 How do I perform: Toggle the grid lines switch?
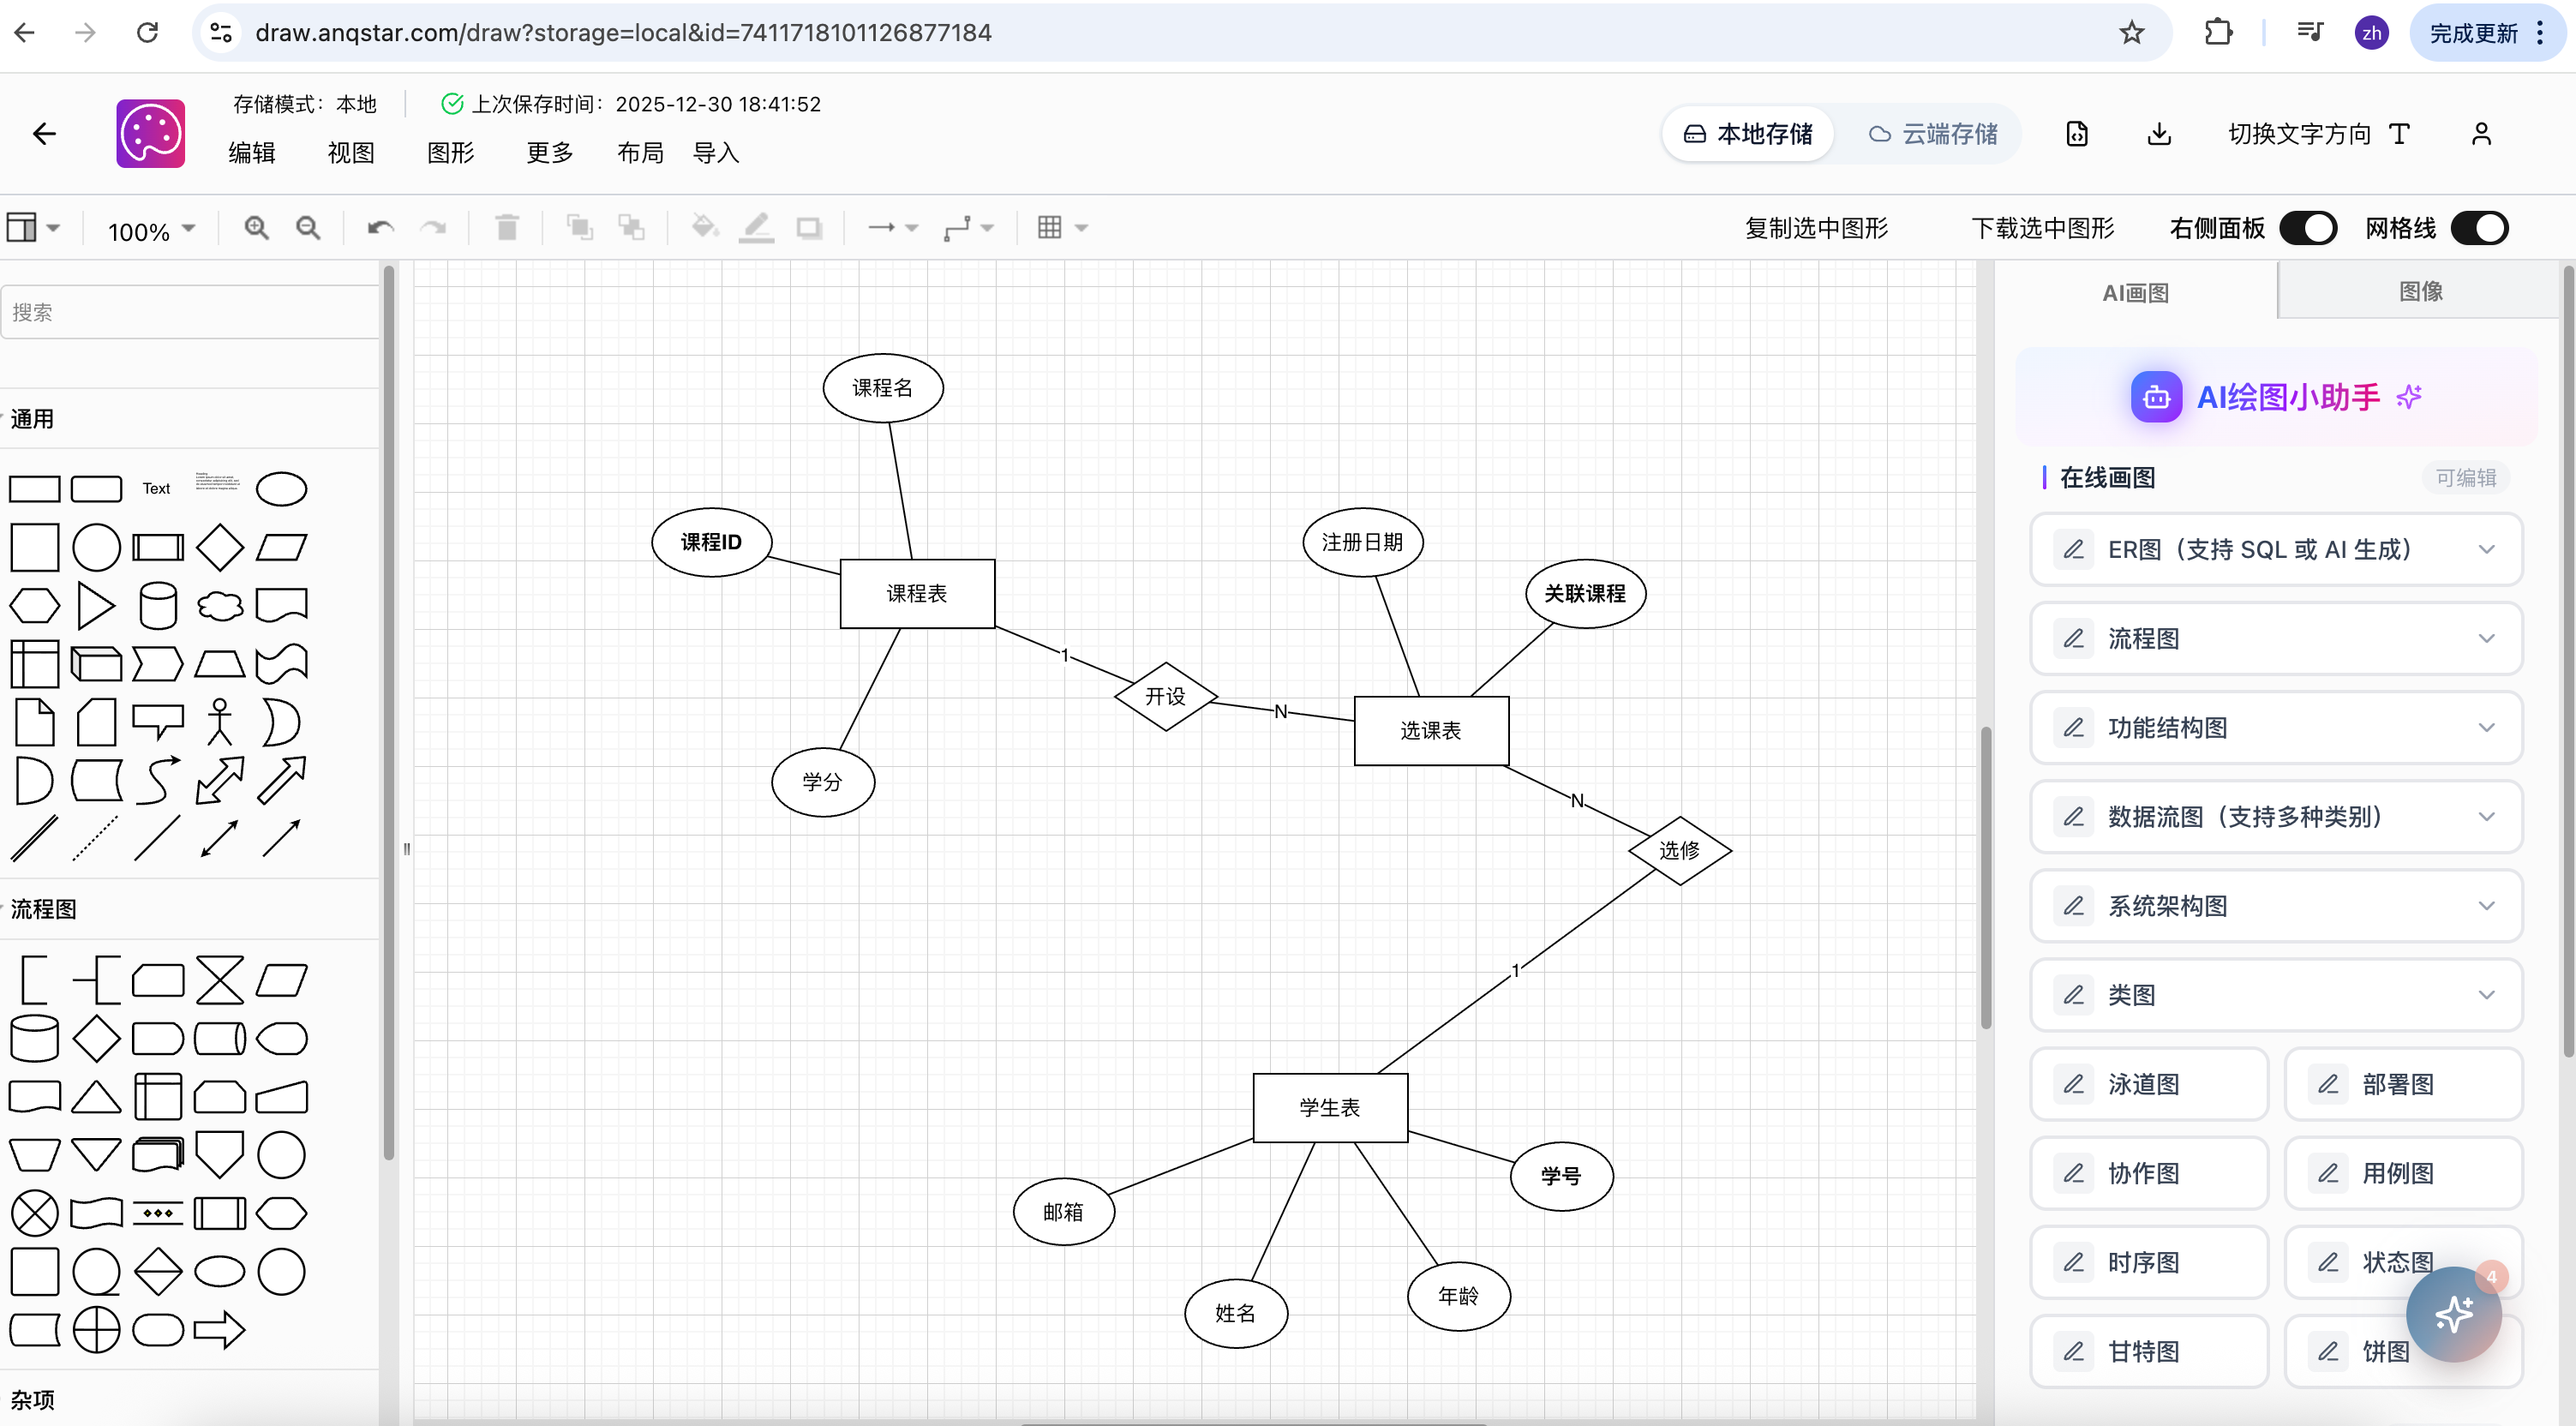click(x=2479, y=228)
